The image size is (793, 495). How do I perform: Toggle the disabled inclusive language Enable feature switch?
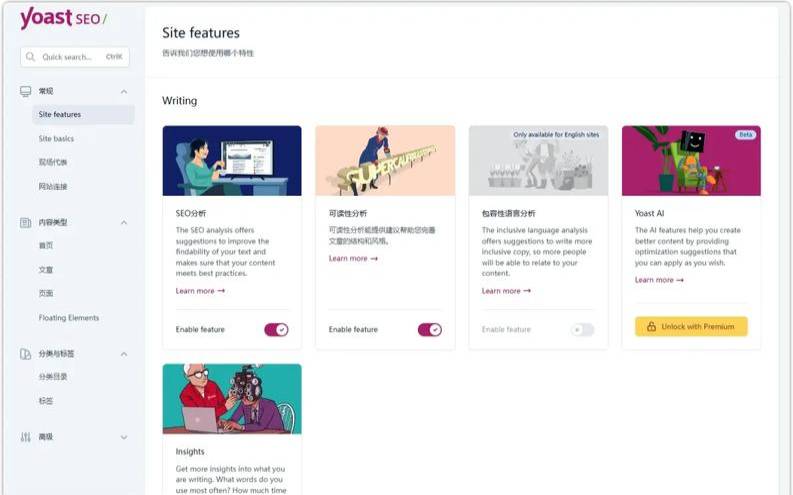582,330
